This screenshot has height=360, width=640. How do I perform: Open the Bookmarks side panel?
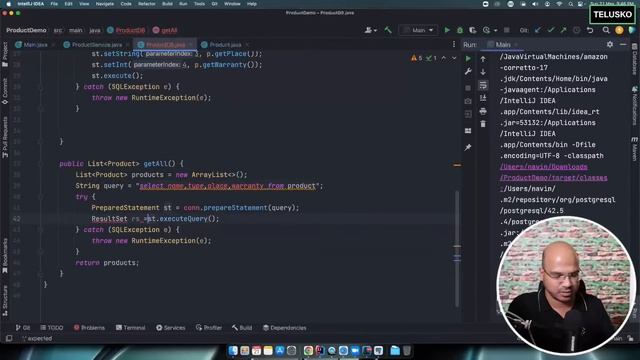(x=5, y=256)
